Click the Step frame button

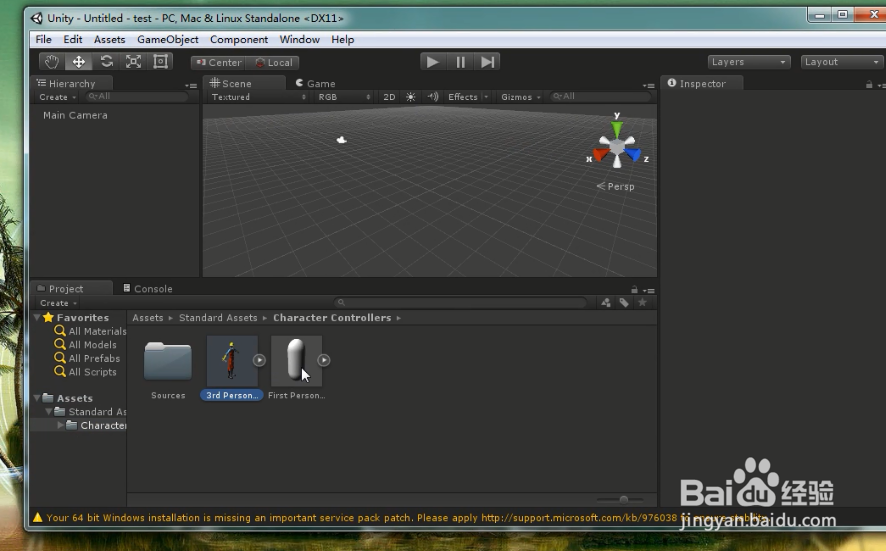pos(487,62)
